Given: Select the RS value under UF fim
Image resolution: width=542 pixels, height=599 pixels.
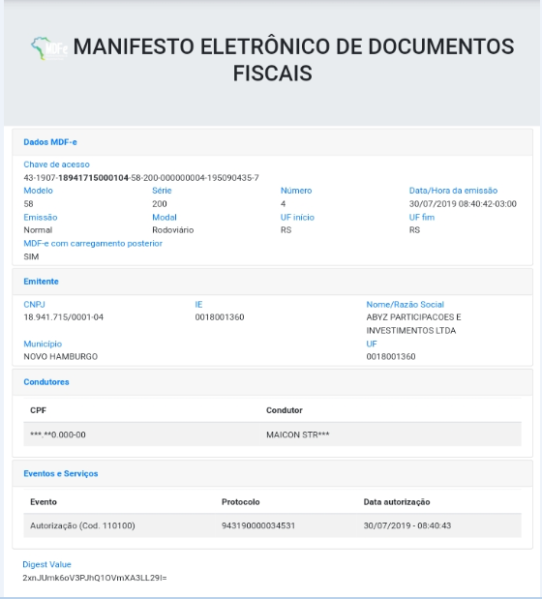Looking at the screenshot, I should (414, 230).
